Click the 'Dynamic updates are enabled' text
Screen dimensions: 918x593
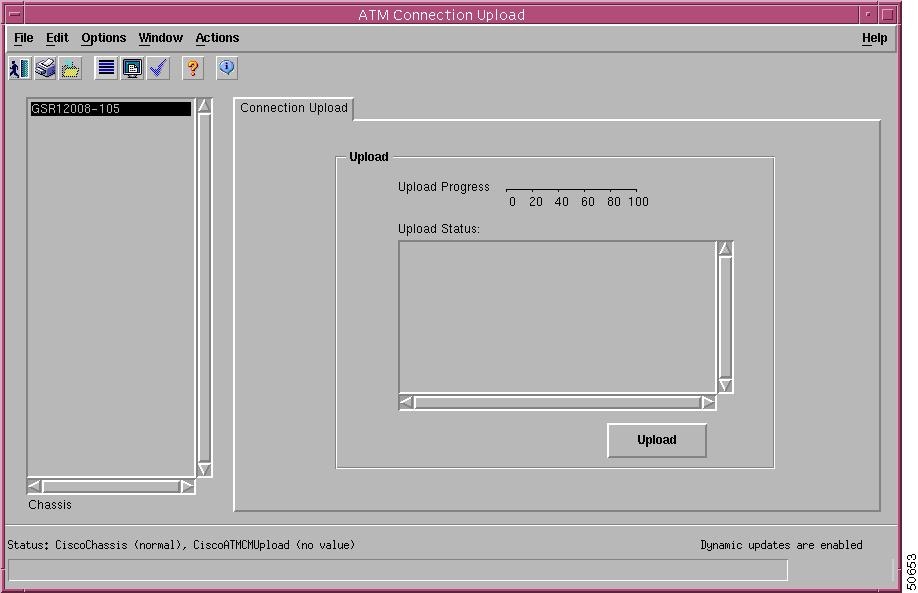tap(781, 545)
